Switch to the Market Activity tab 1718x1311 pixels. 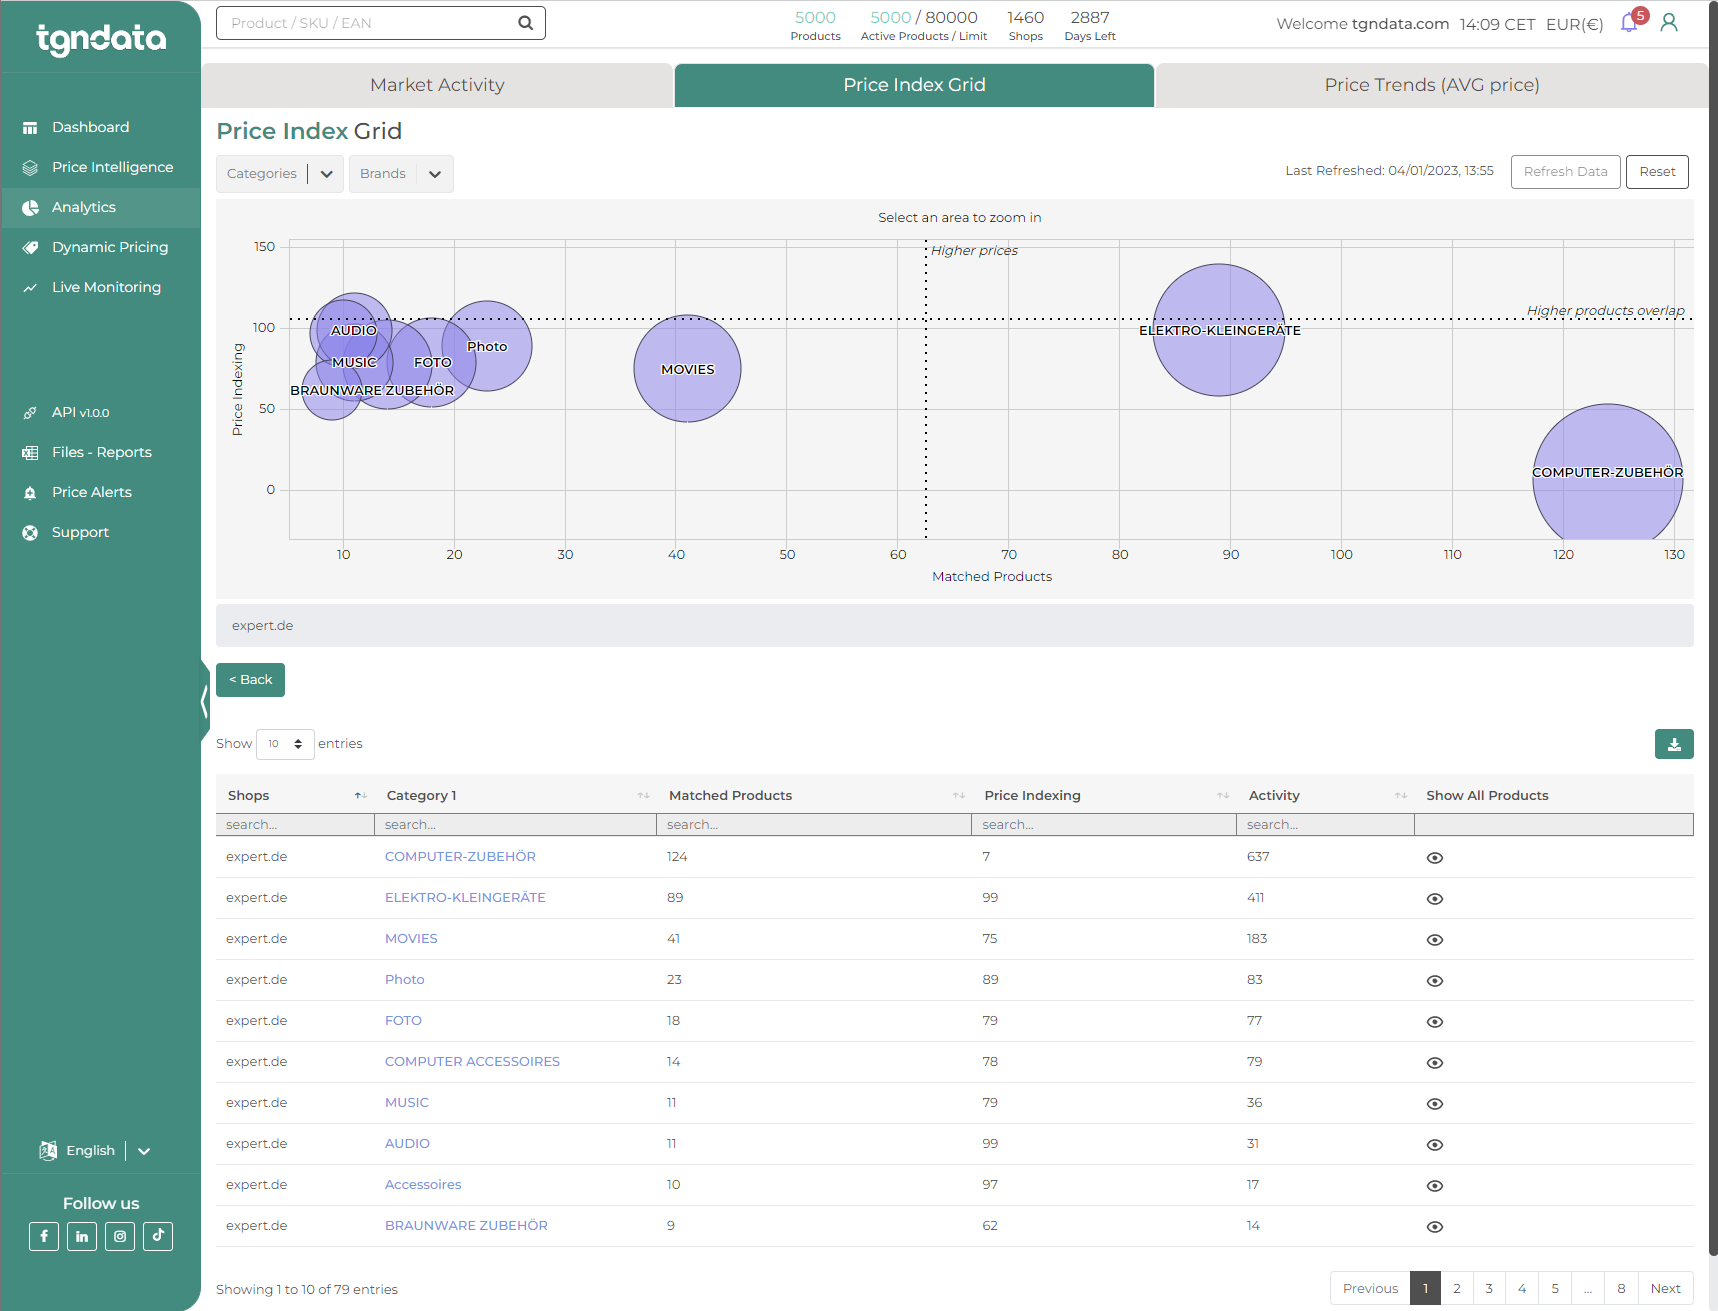437,85
